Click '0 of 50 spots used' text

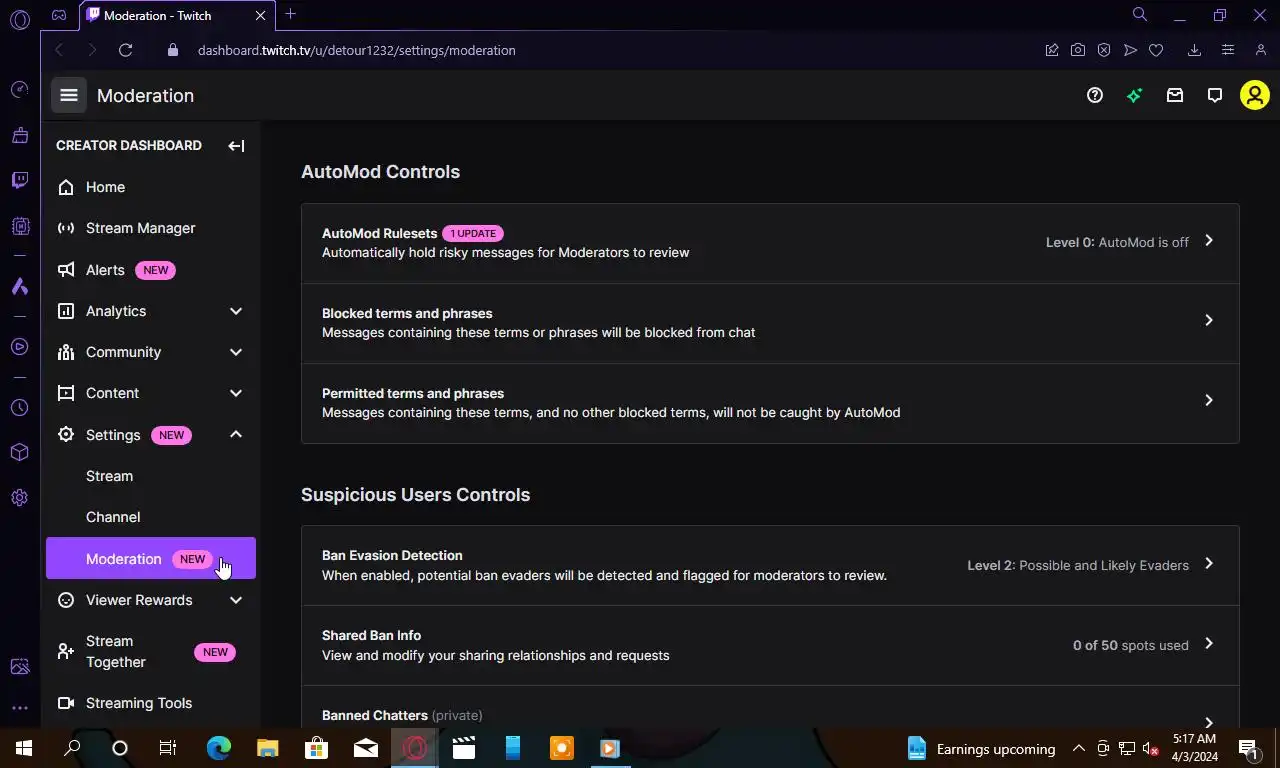[1131, 645]
